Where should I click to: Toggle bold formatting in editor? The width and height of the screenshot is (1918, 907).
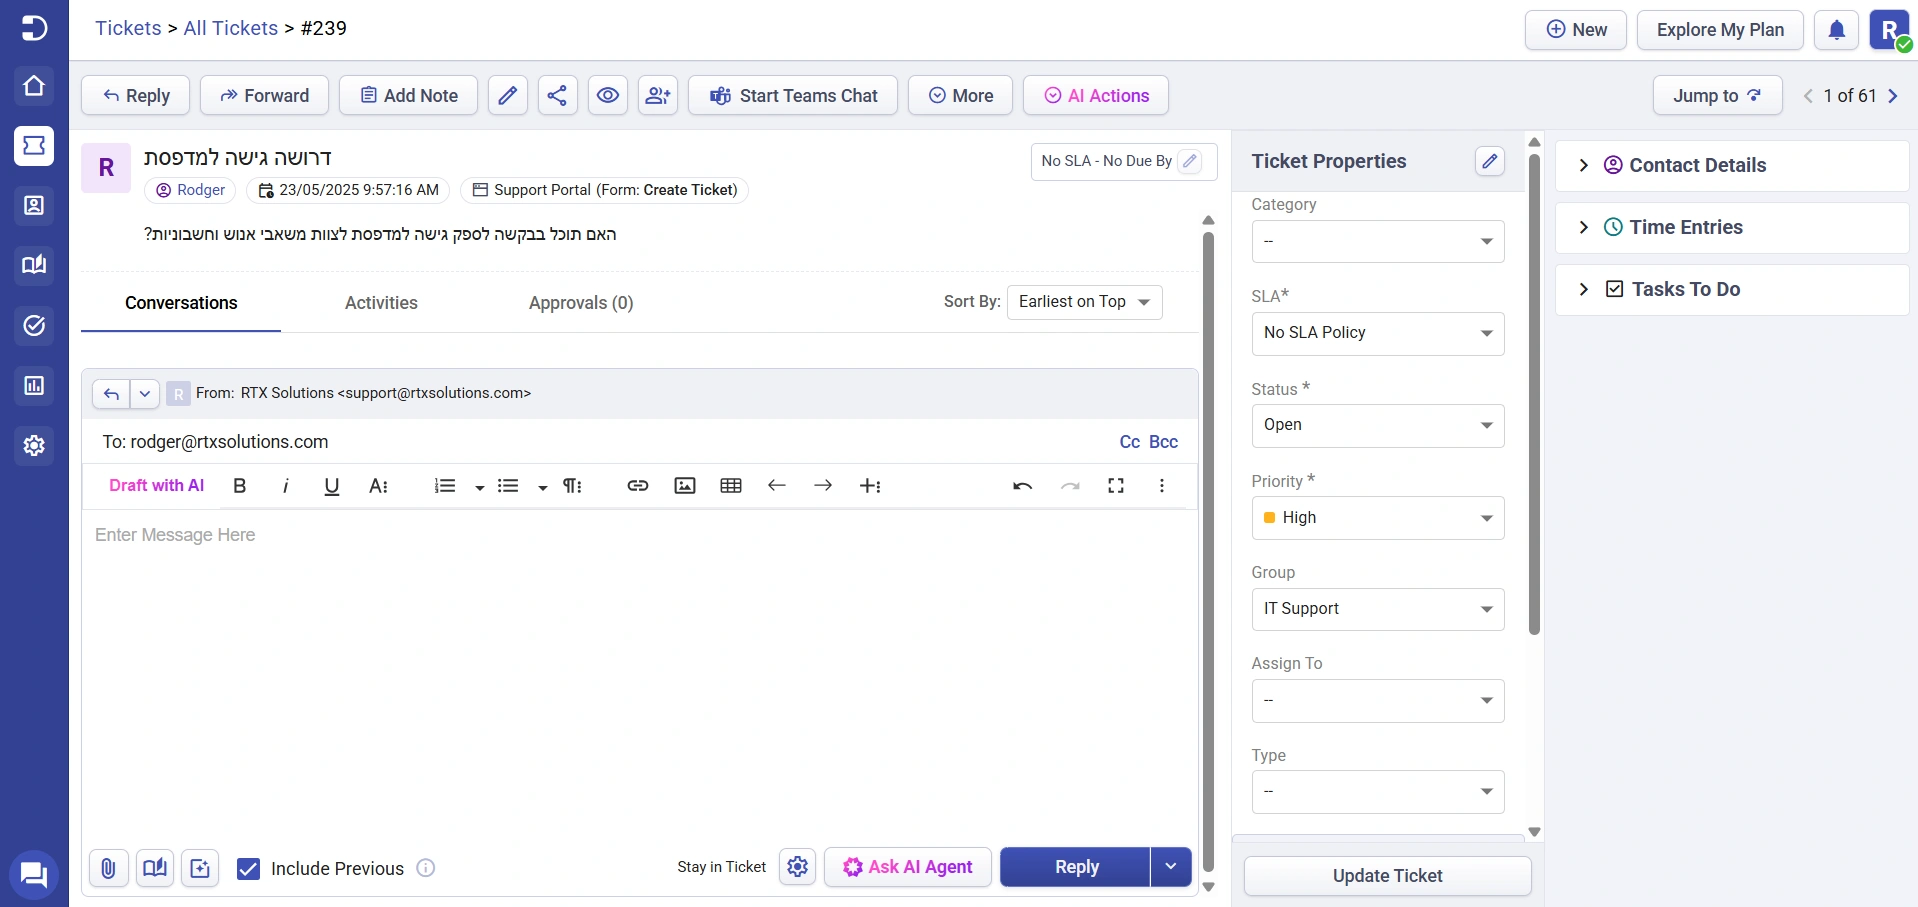[240, 486]
